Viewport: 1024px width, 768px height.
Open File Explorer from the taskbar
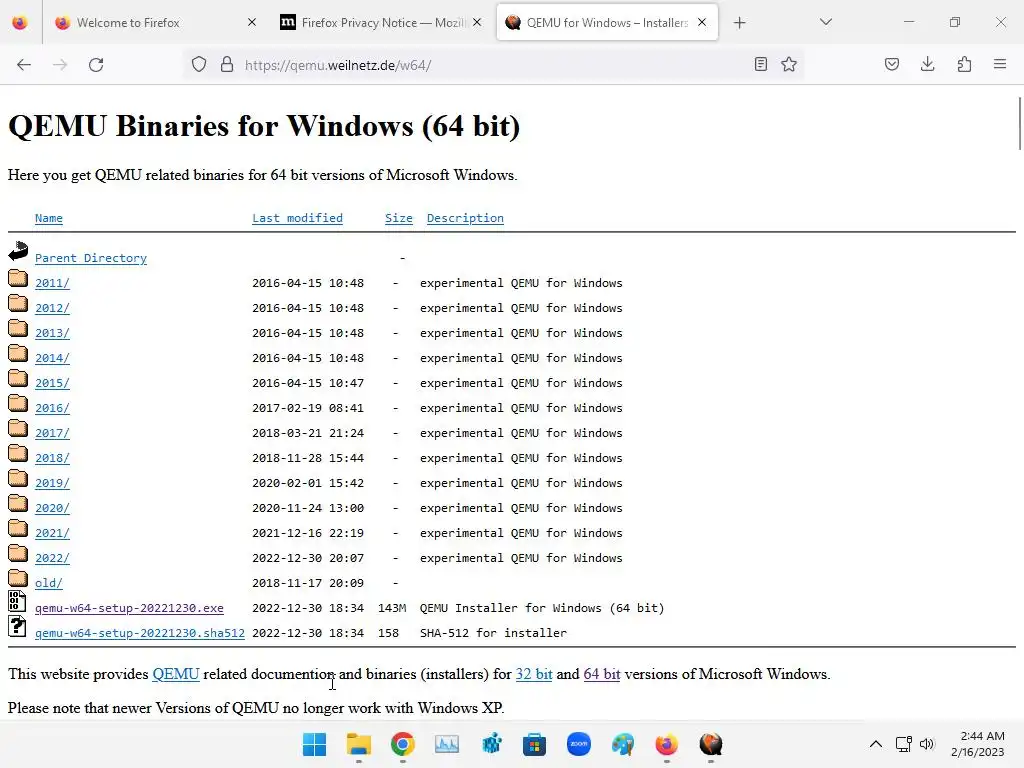(359, 744)
